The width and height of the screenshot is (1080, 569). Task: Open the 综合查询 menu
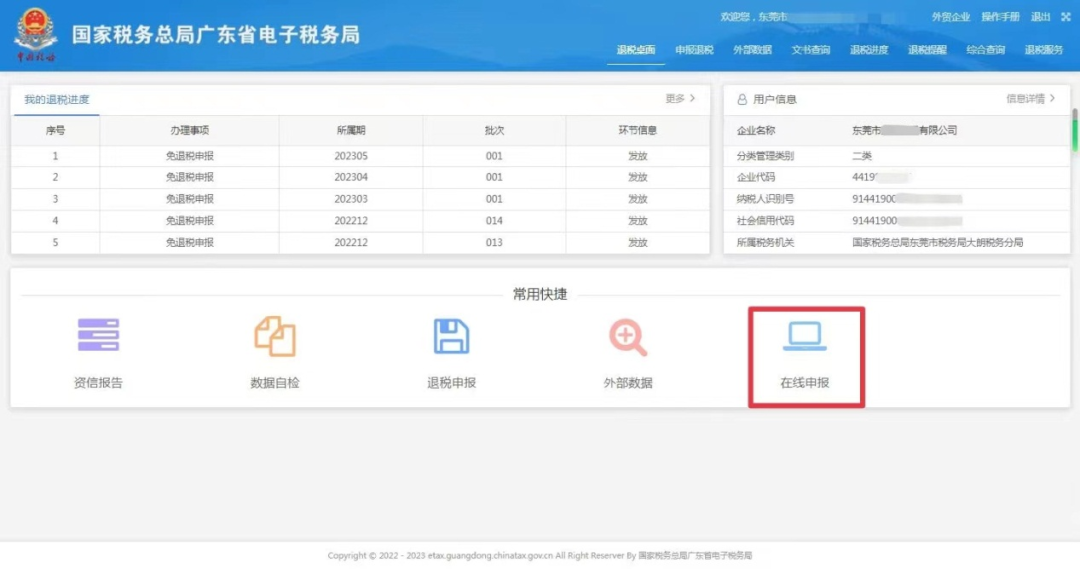[986, 50]
